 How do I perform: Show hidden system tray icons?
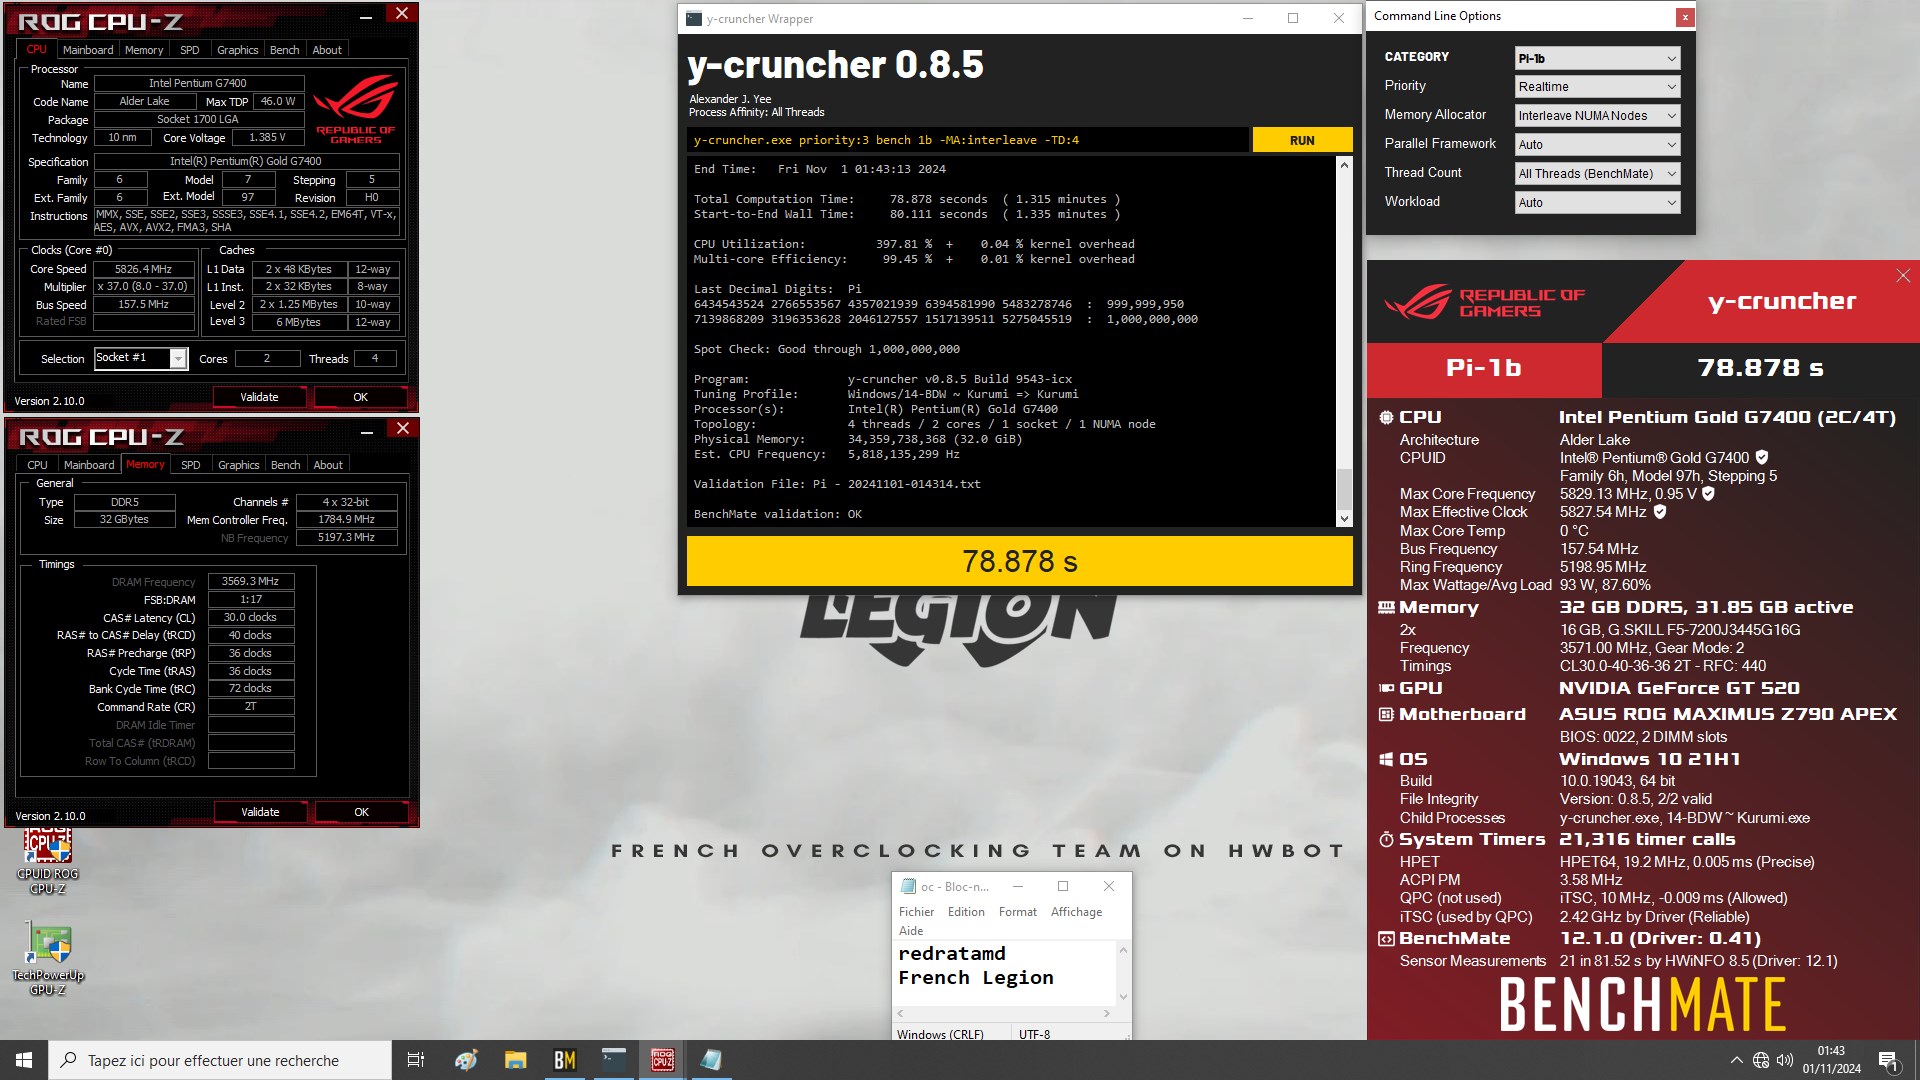1736,1060
